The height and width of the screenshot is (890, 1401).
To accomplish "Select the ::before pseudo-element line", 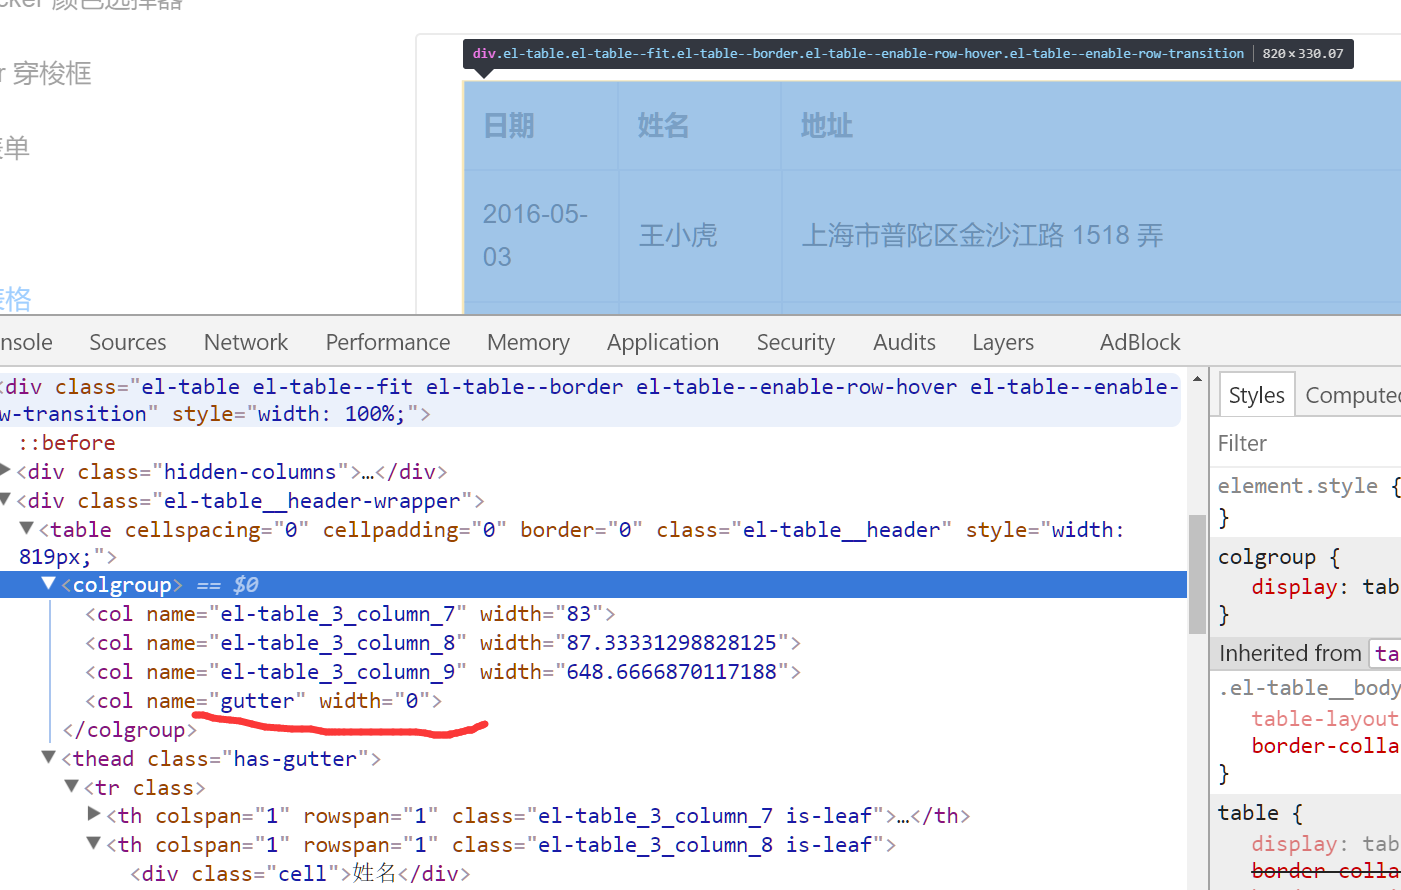I will [66, 442].
